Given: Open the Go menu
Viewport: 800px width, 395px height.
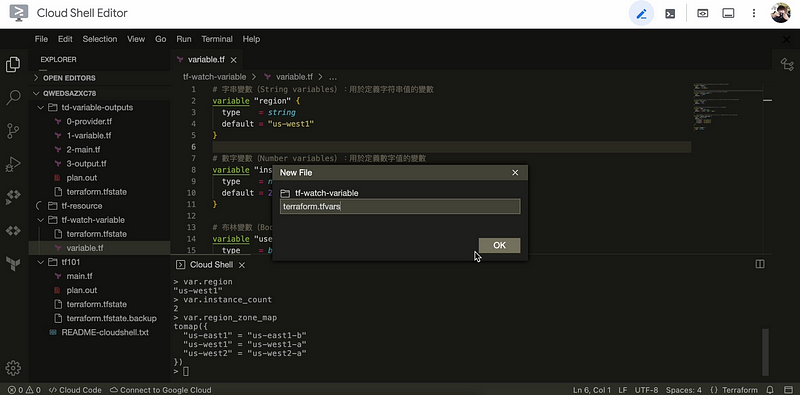Looking at the screenshot, I should tap(161, 39).
